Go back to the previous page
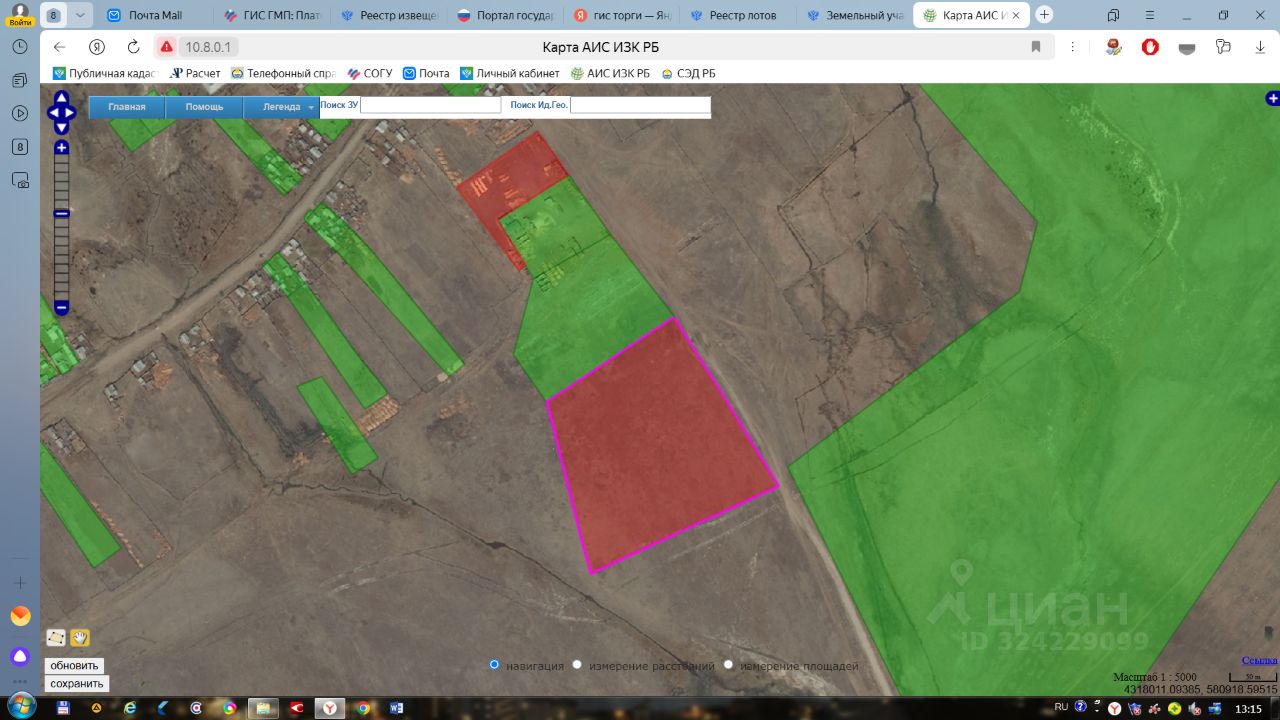This screenshot has width=1280, height=720. coord(59,47)
